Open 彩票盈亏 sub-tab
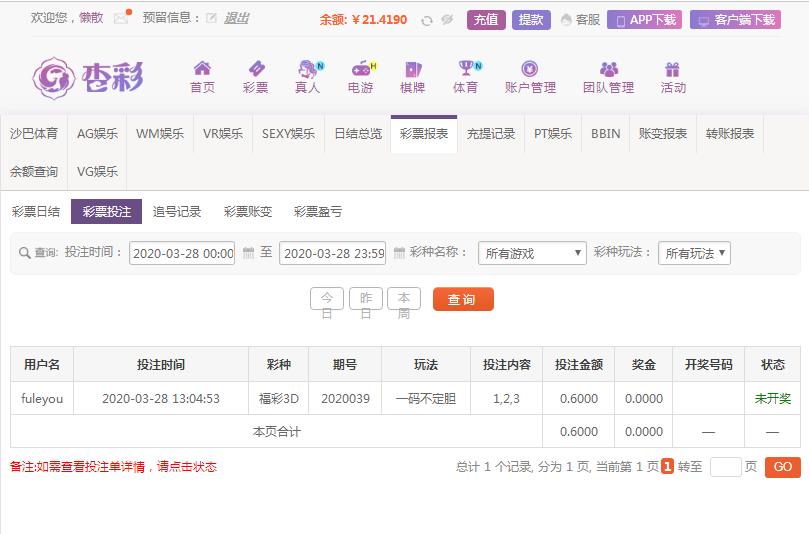This screenshot has width=809, height=534. (x=318, y=212)
